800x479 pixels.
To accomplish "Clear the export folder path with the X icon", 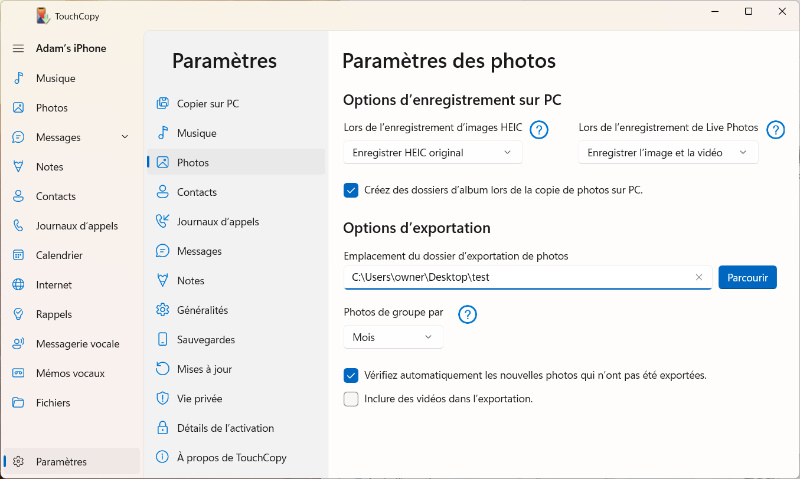I will coord(699,278).
